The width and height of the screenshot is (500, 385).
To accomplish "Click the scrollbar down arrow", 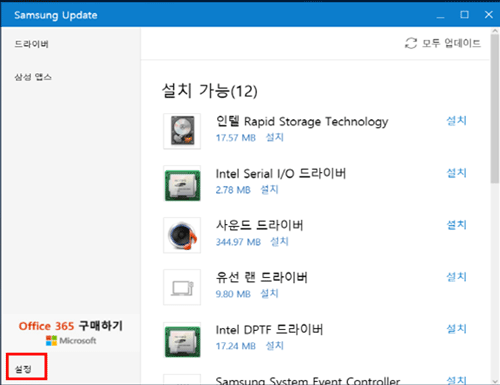I will (495, 381).
